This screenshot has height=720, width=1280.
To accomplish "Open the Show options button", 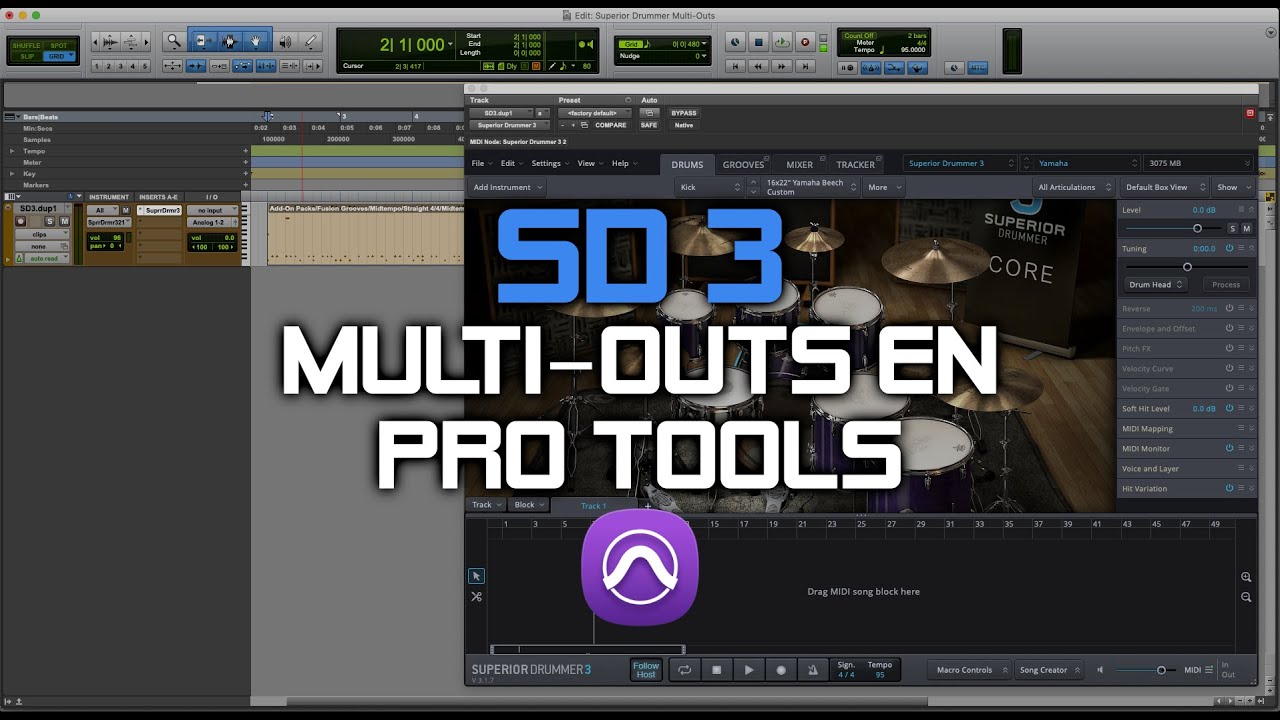I will 1232,187.
